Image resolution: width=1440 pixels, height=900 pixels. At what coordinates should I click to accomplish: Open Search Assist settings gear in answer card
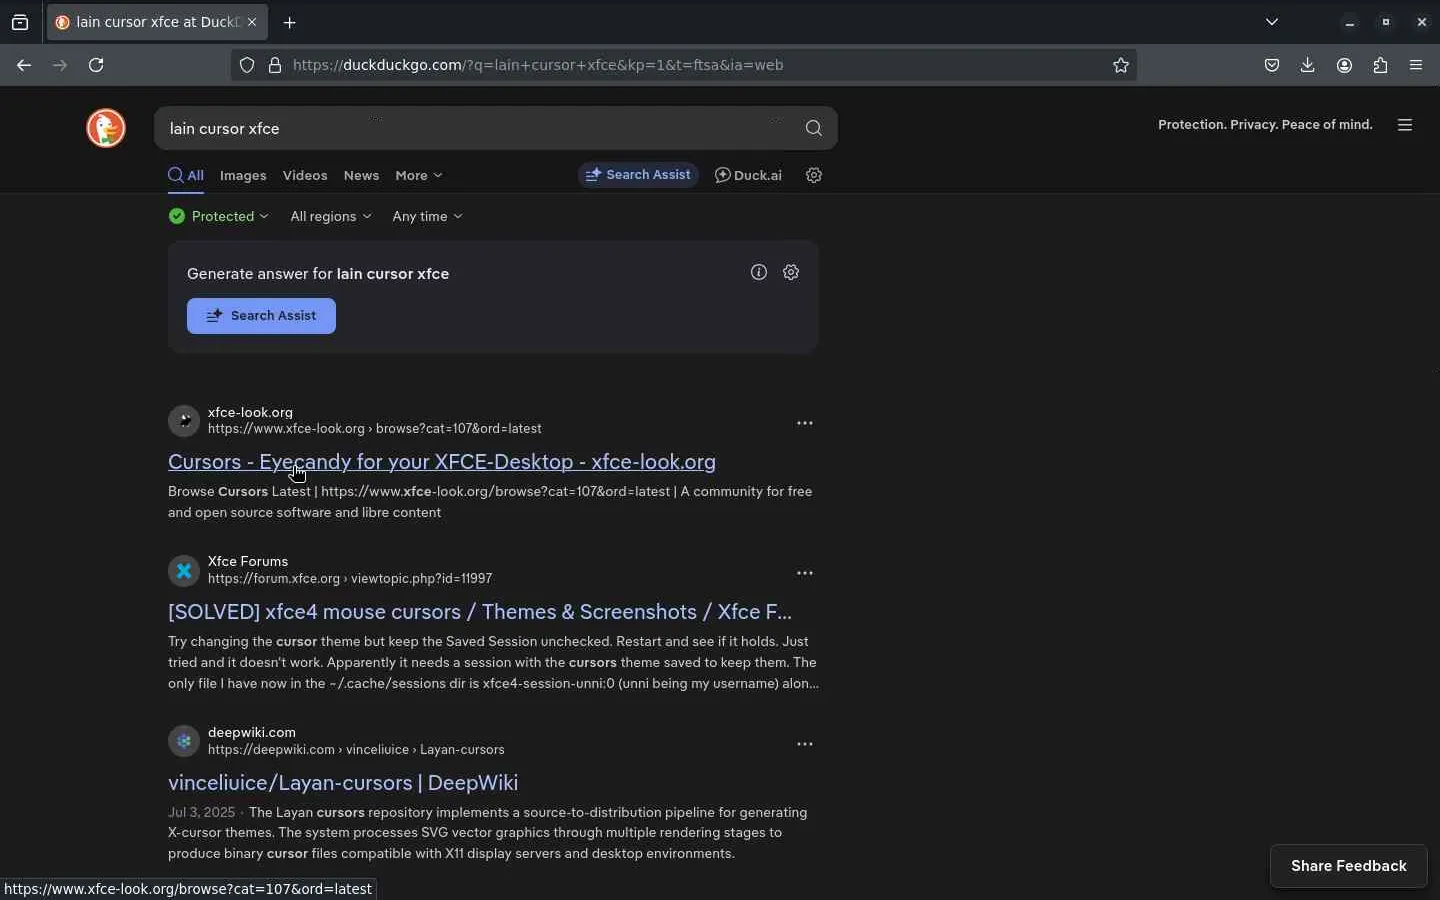(x=792, y=273)
